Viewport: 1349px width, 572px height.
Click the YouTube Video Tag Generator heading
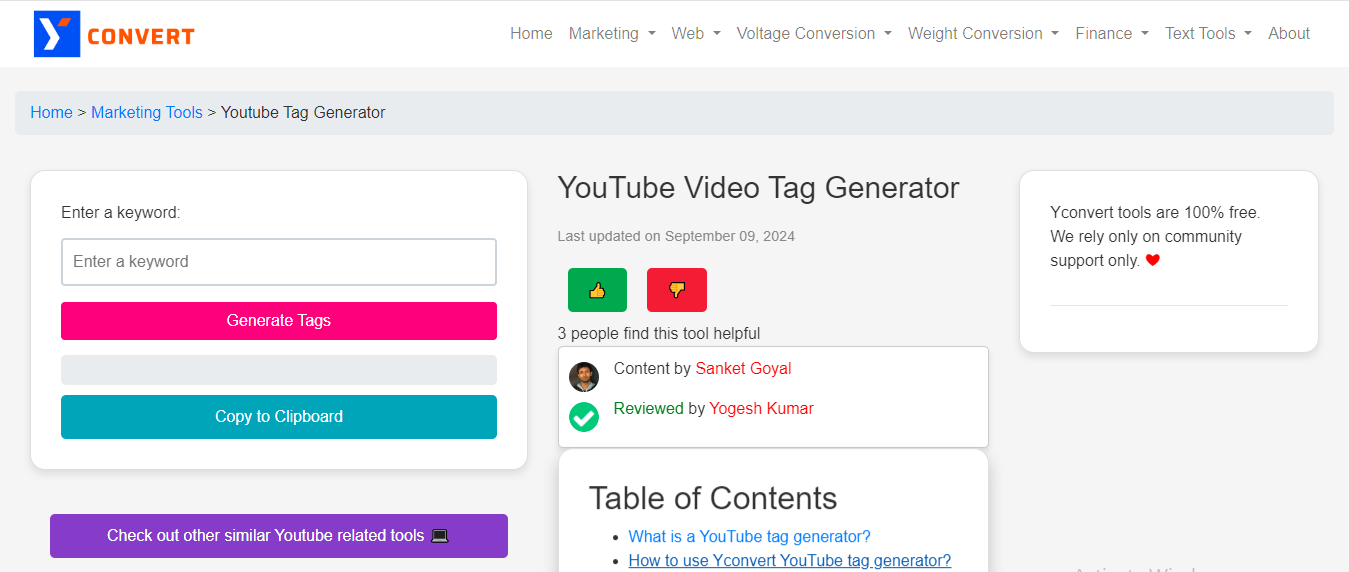(758, 188)
